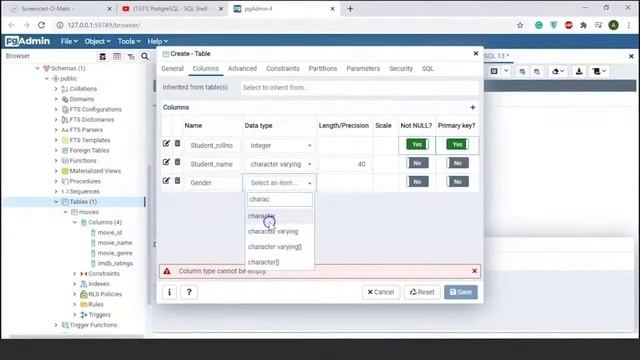This screenshot has width=640, height=360.
Task: Open a new browser tab
Action: tap(350, 9)
